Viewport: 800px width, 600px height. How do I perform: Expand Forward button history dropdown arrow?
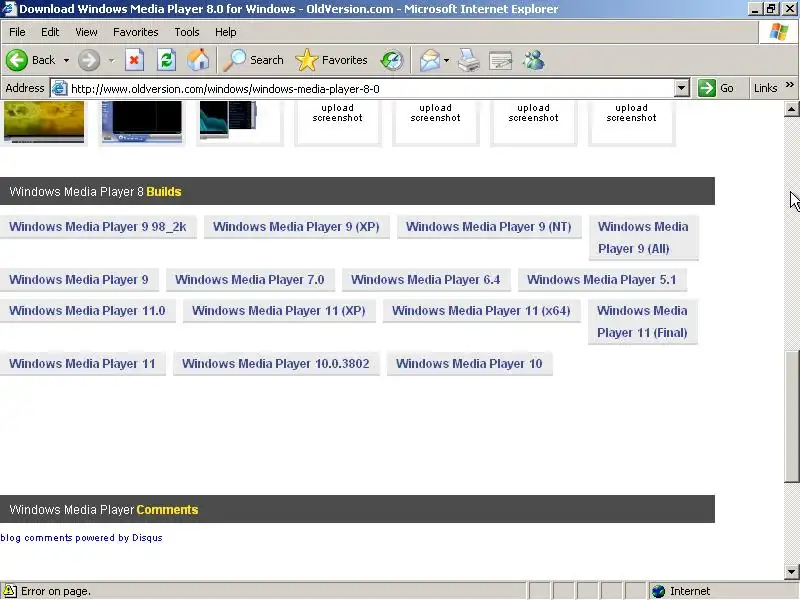pyautogui.click(x=111, y=60)
